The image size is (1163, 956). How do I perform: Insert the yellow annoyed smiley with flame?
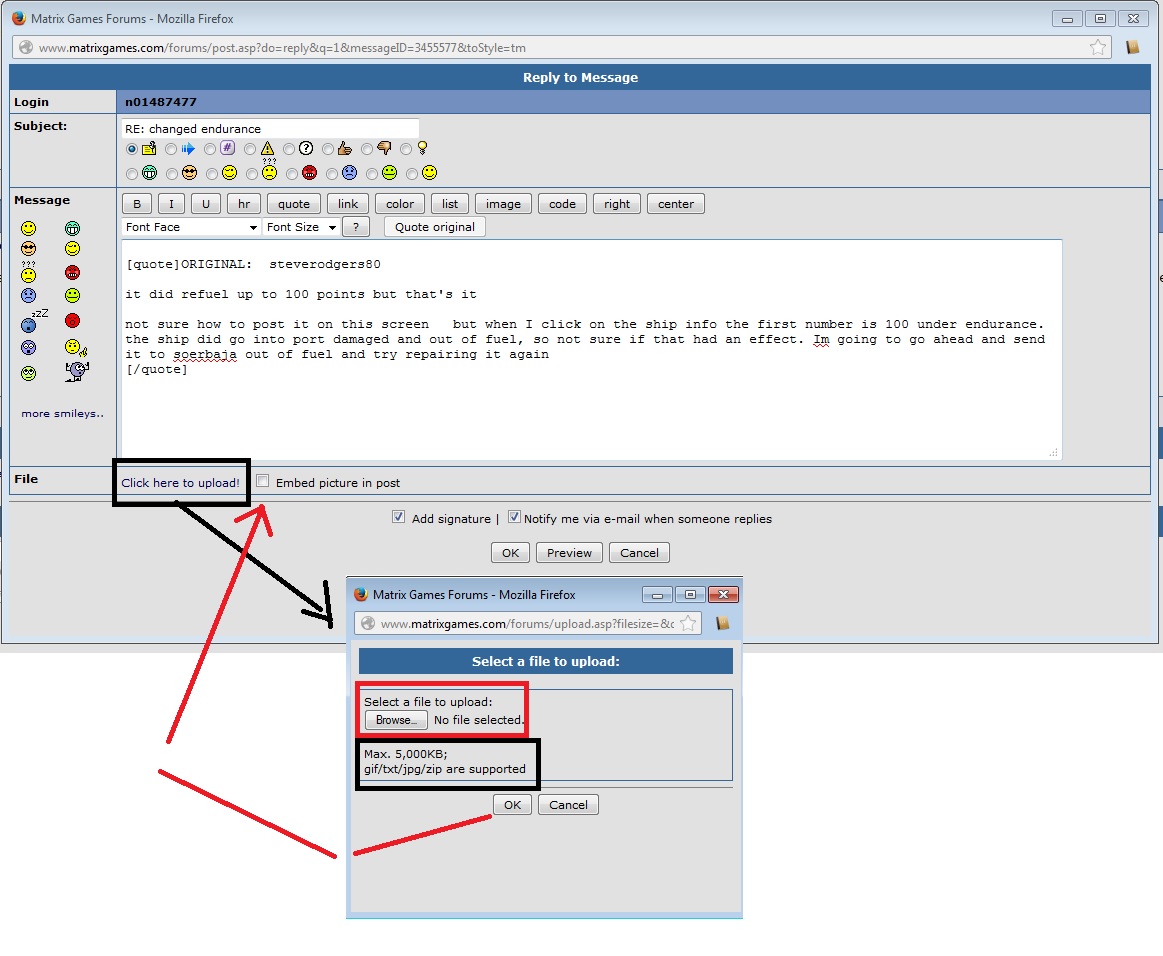coord(76,347)
